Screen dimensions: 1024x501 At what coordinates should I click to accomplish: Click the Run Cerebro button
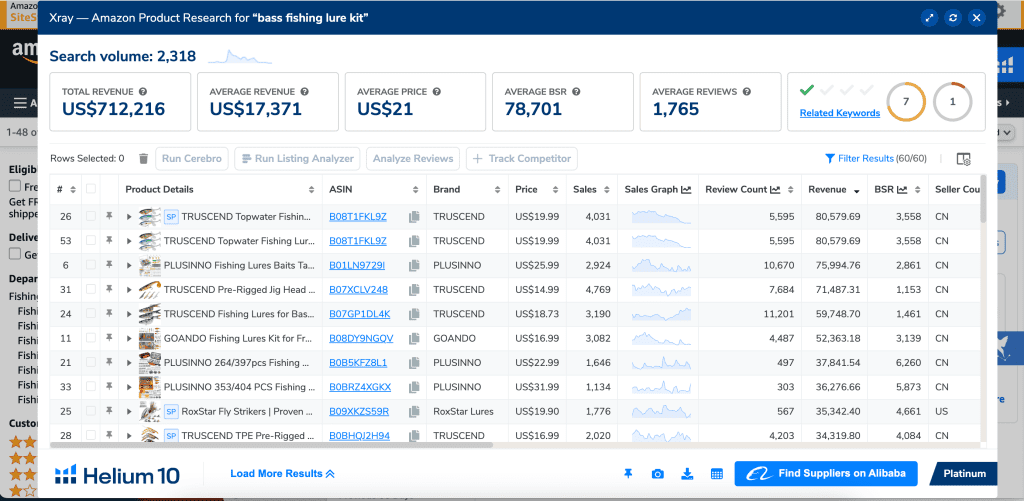[192, 158]
